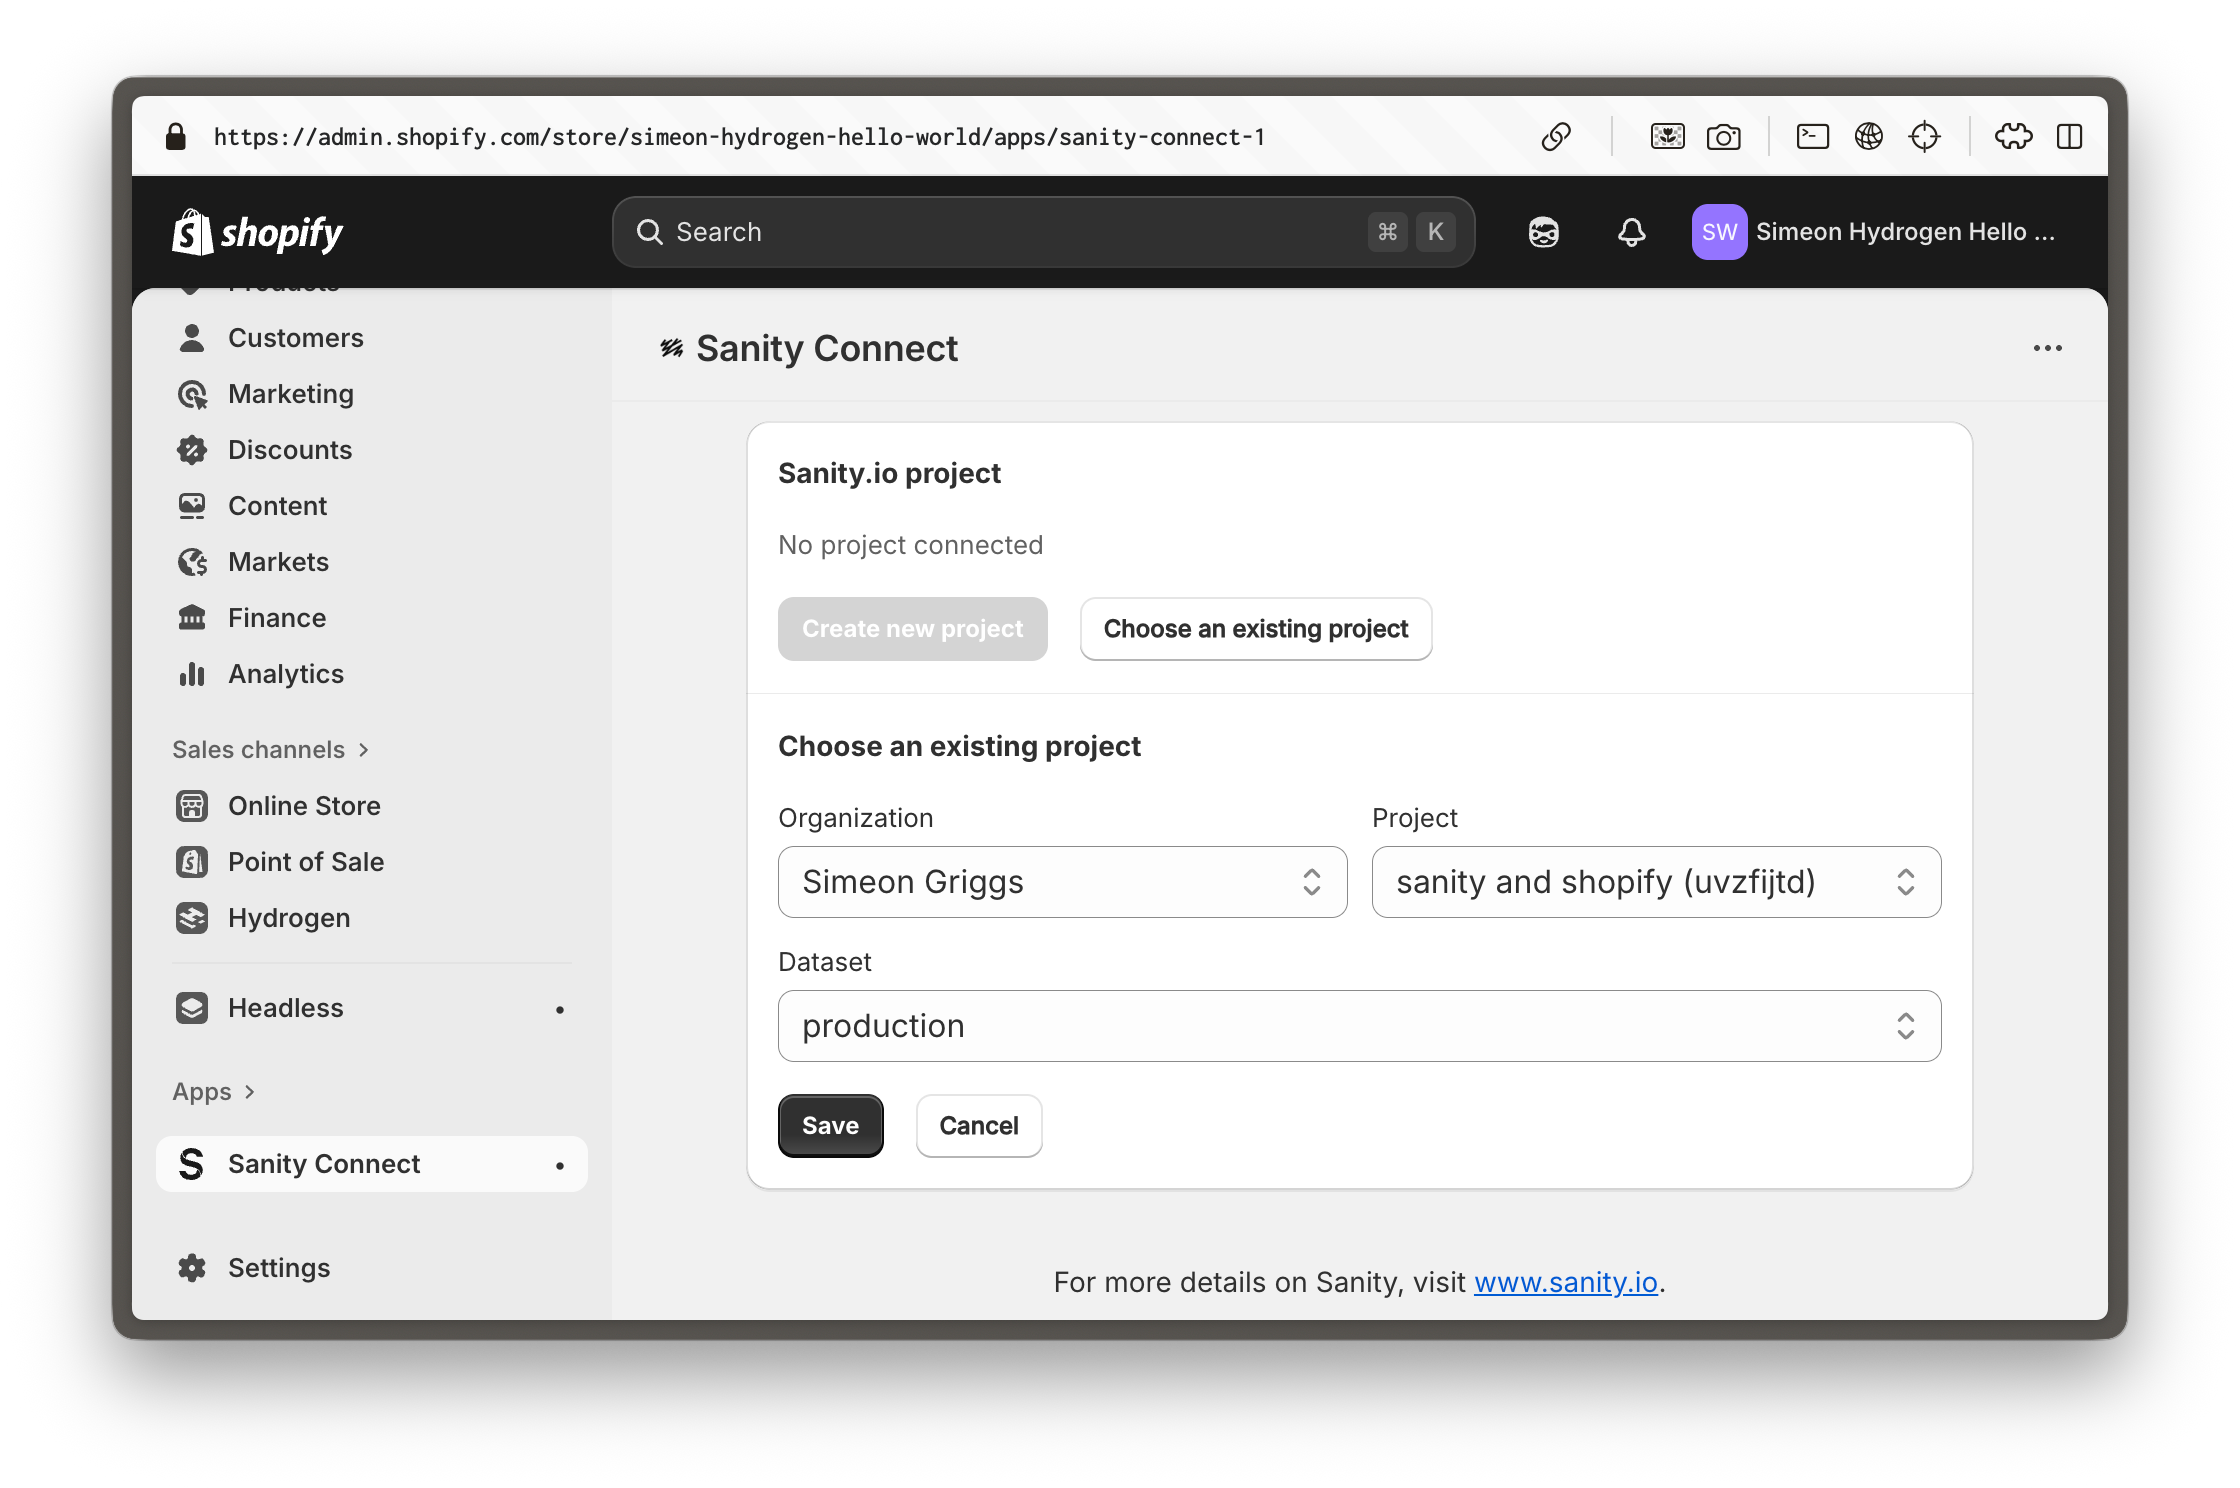Click the Headless app icon

tap(192, 1008)
